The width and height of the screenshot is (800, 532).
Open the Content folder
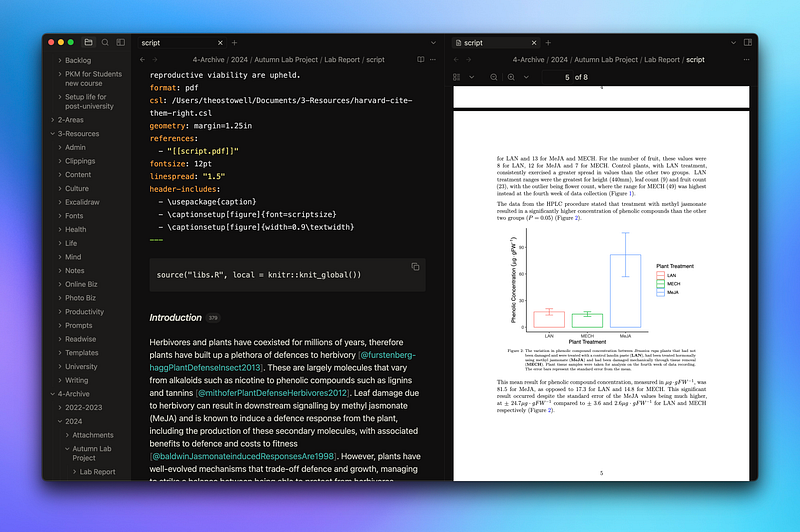click(x=78, y=174)
